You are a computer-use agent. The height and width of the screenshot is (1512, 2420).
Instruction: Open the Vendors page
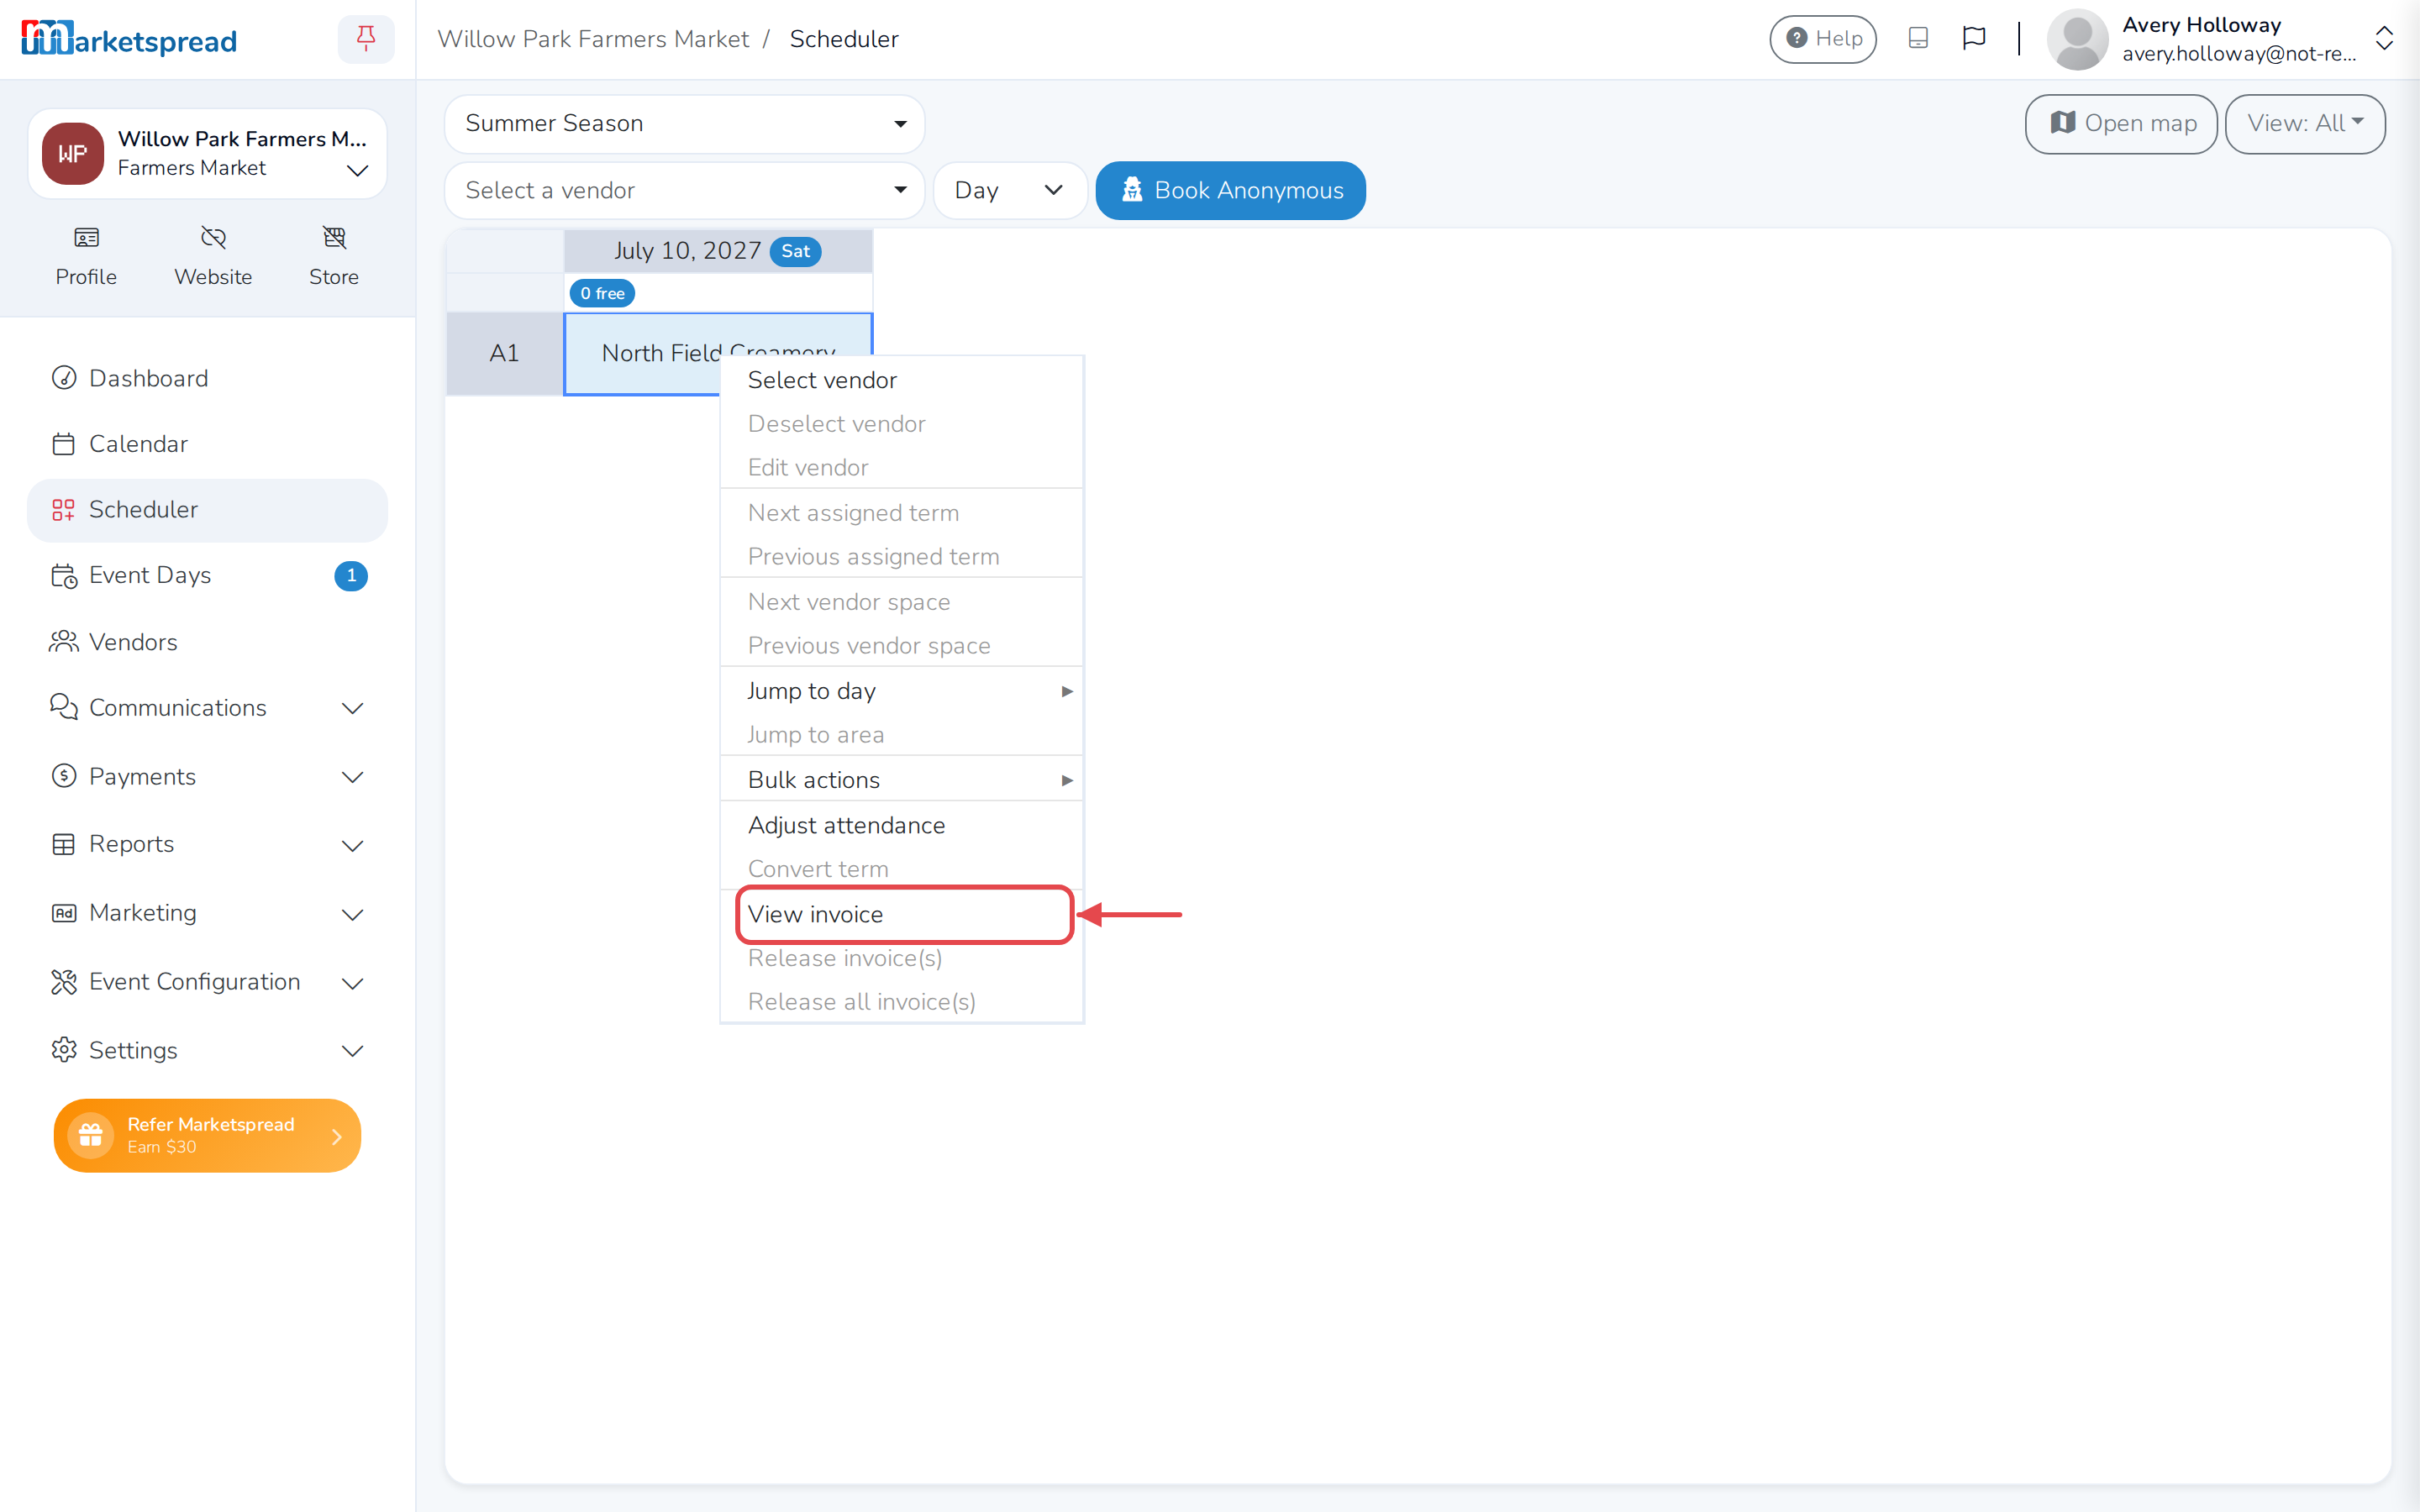tap(207, 642)
